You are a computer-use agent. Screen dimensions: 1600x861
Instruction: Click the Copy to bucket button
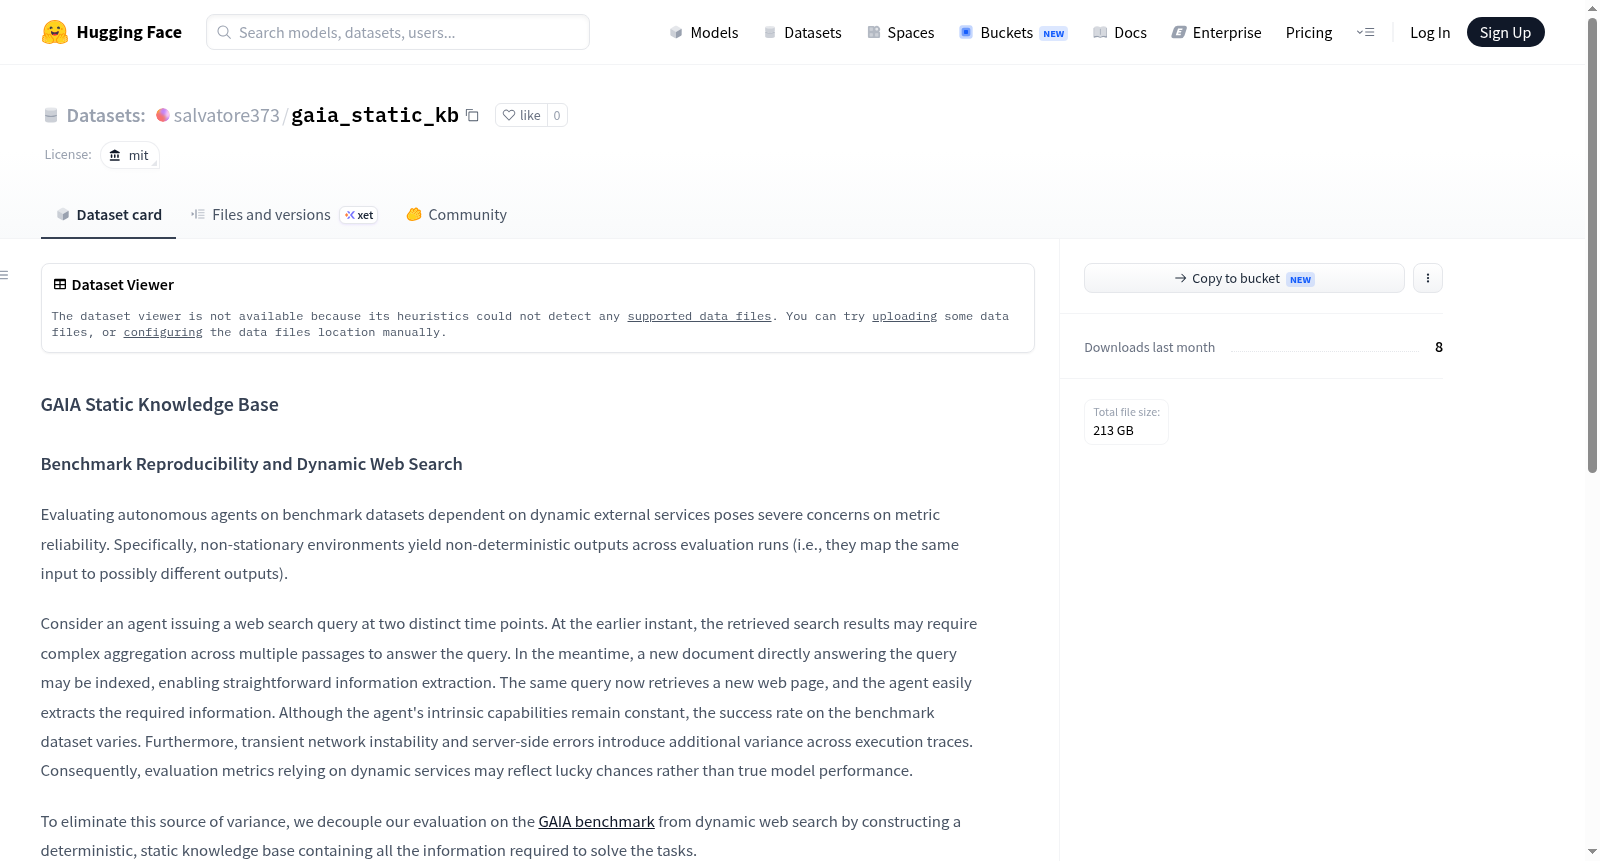tap(1244, 278)
